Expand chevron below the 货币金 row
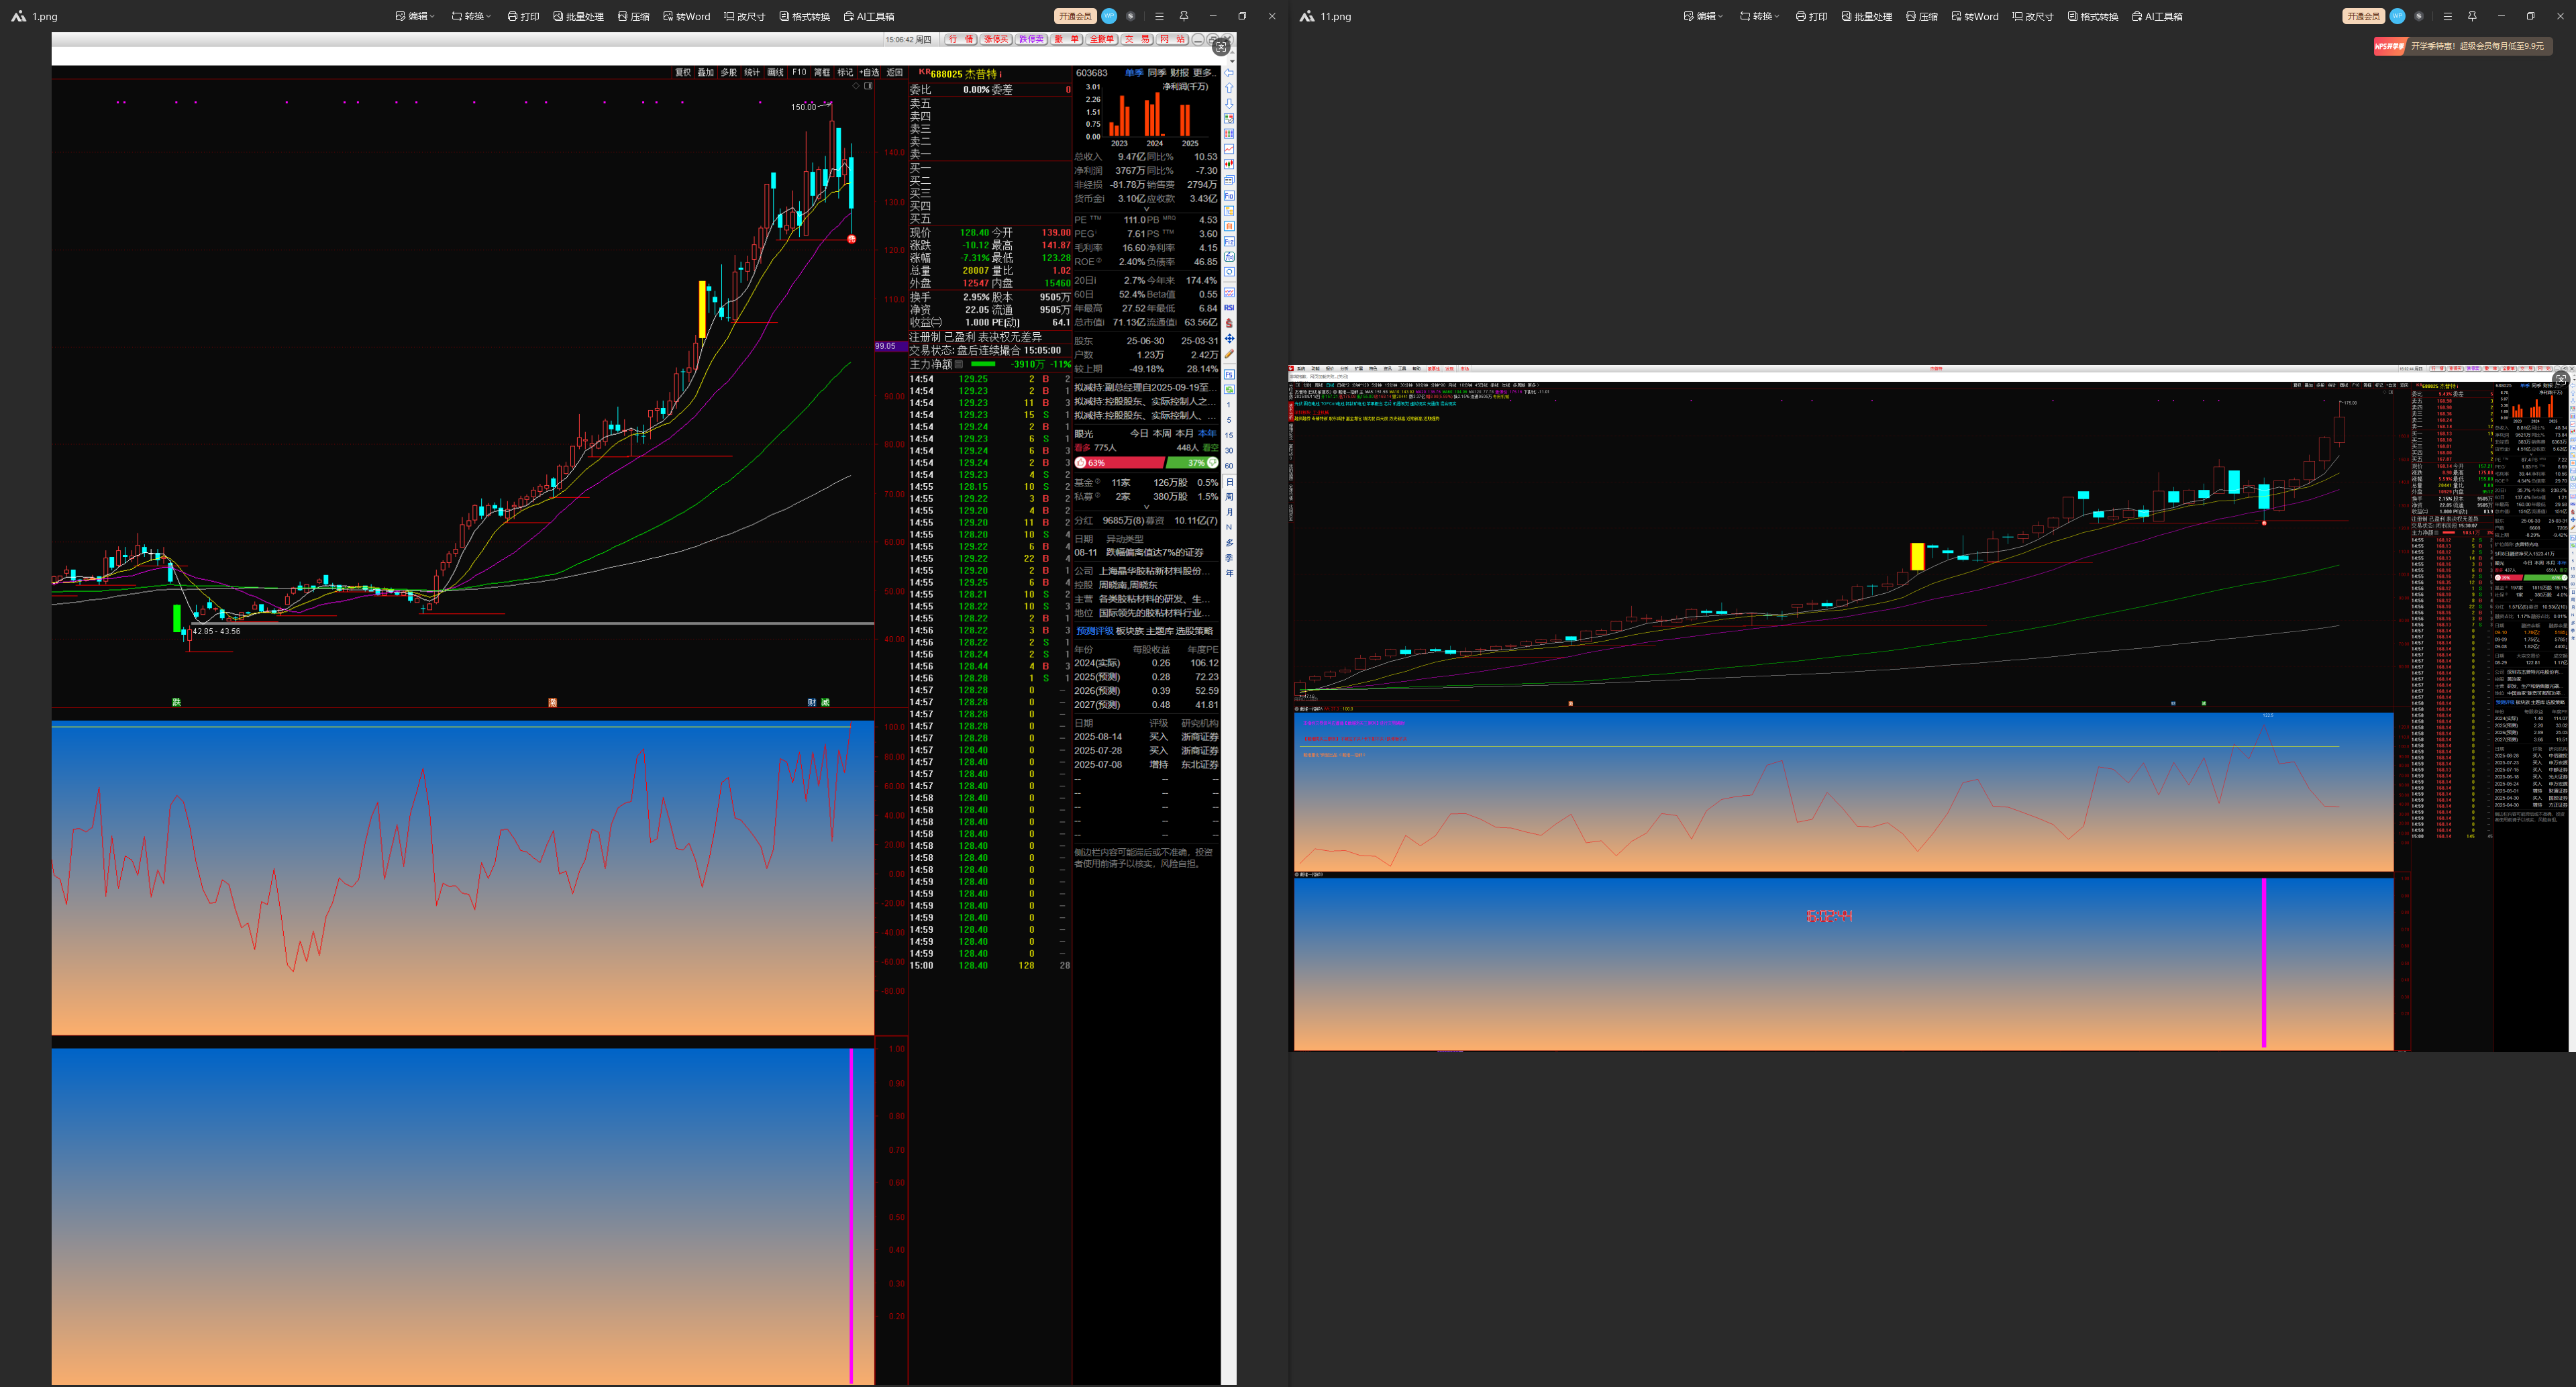Image resolution: width=2576 pixels, height=1387 pixels. pyautogui.click(x=1146, y=209)
